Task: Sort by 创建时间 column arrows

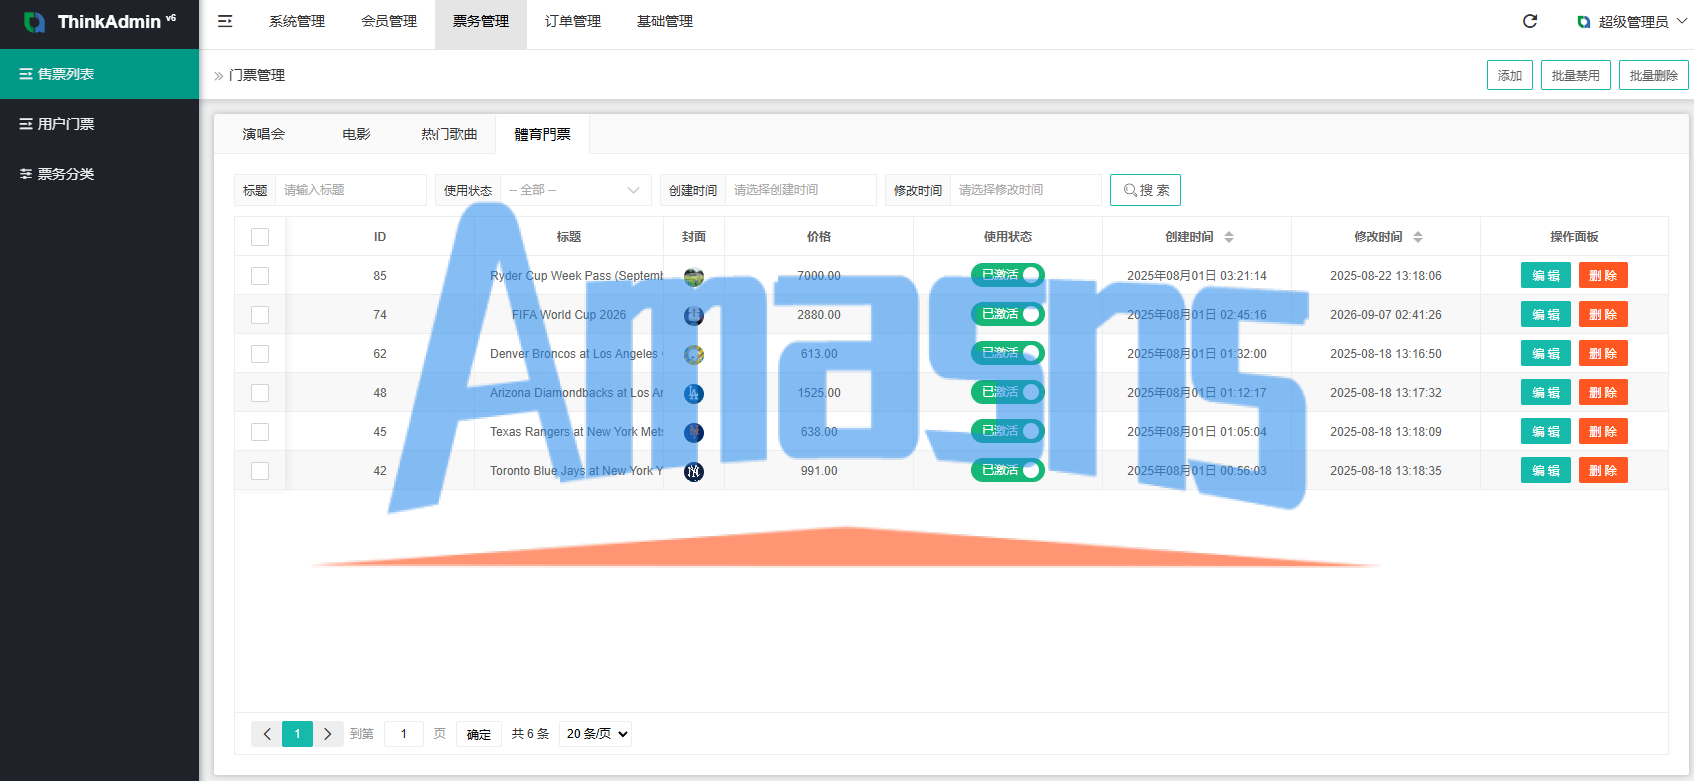Action: pos(1229,237)
